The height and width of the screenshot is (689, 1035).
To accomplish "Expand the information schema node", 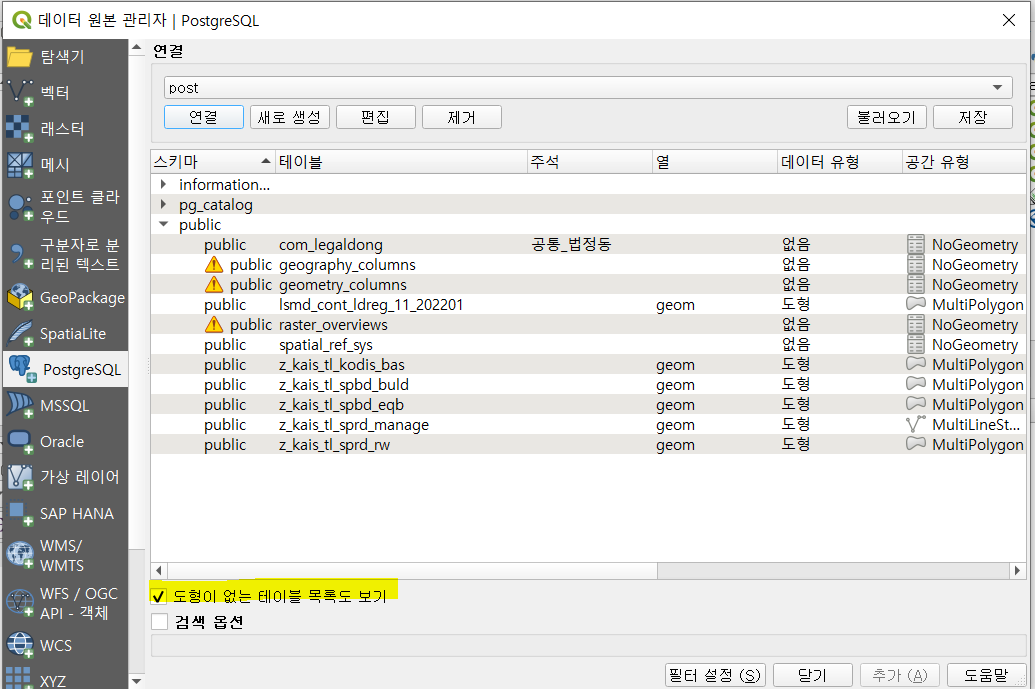I will click(x=163, y=184).
